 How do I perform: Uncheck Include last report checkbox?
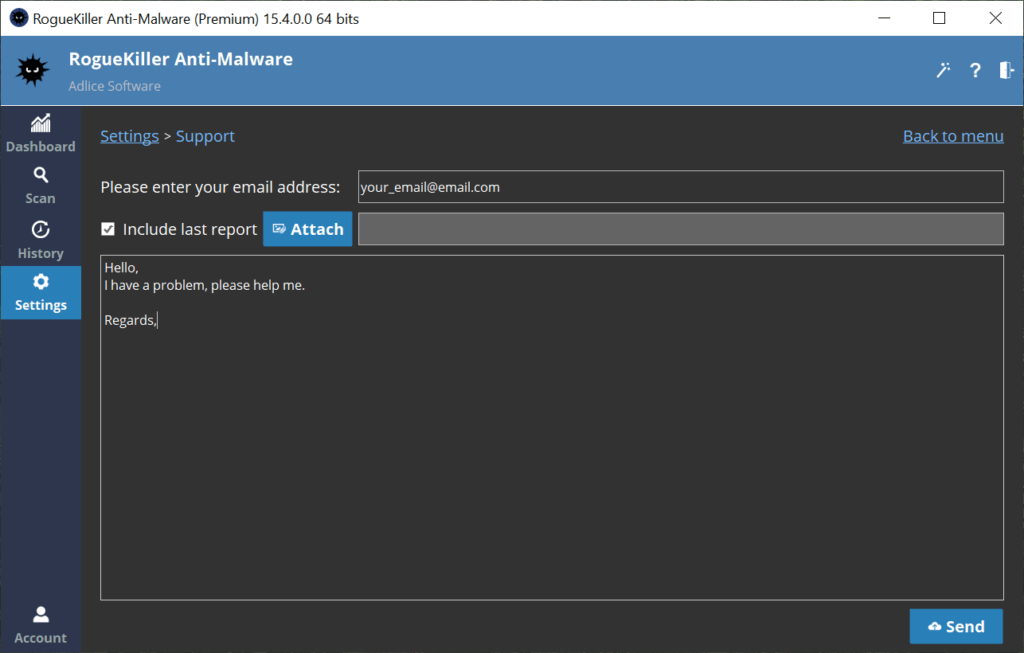pyautogui.click(x=108, y=229)
